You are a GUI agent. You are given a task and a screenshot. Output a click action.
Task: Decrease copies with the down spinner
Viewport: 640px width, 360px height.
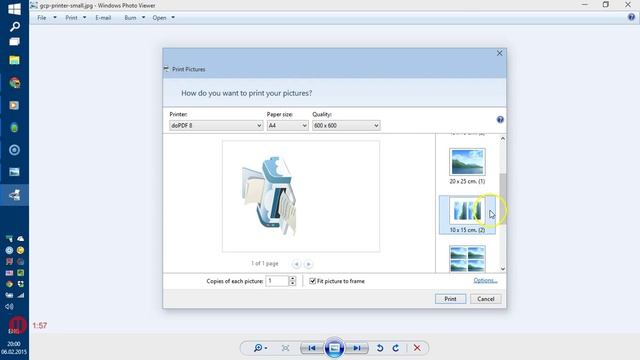pyautogui.click(x=292, y=283)
